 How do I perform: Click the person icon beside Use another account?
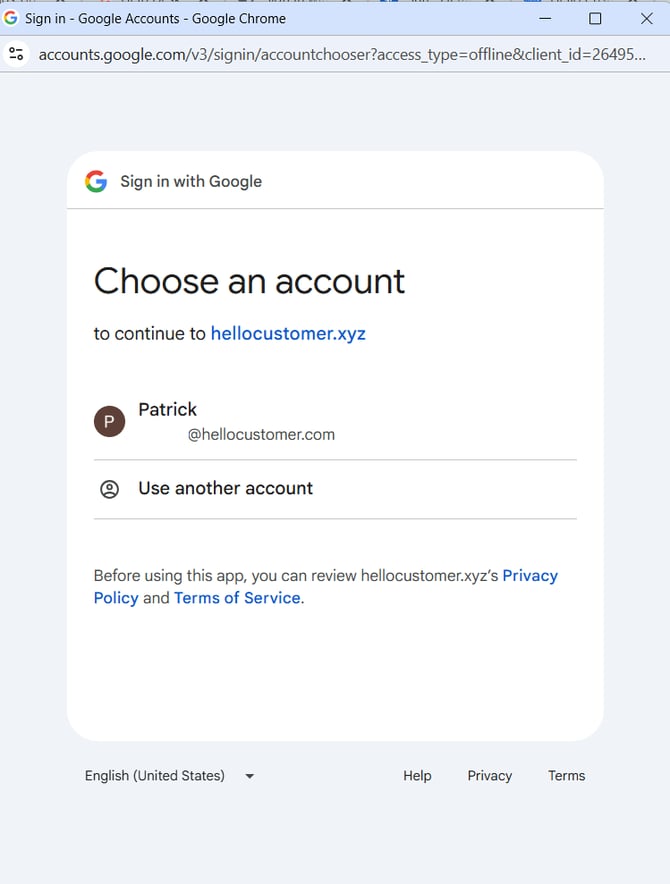tap(109, 489)
